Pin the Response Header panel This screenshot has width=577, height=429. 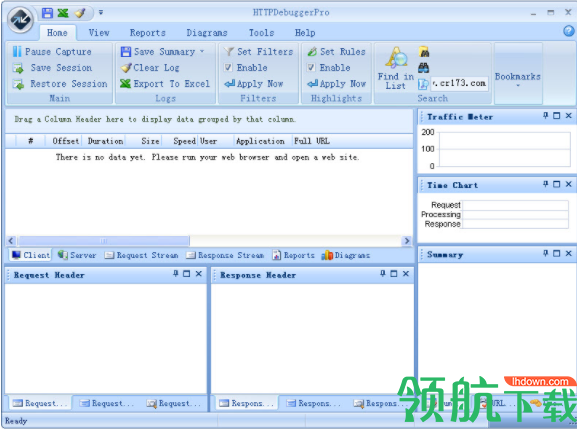[383, 274]
